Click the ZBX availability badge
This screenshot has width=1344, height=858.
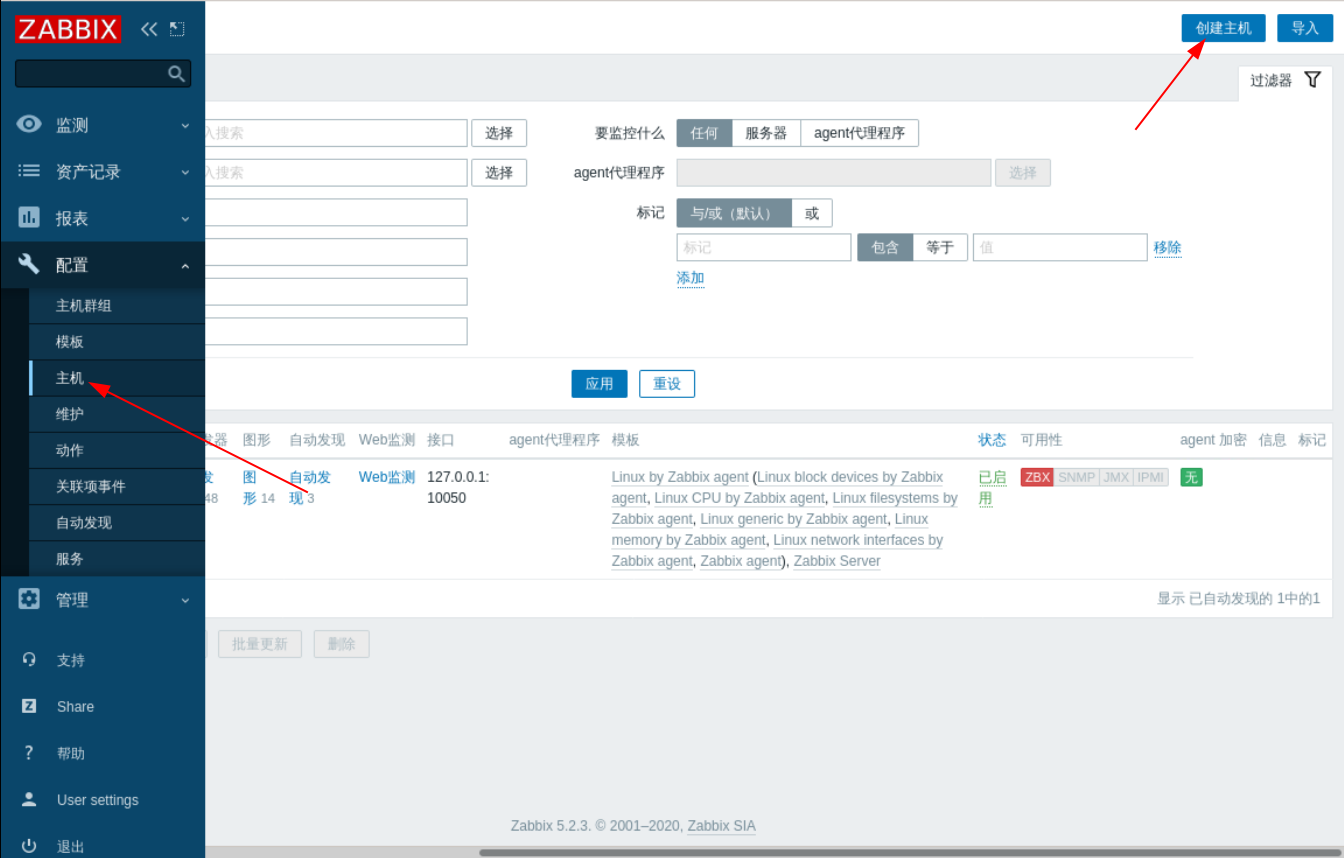click(1037, 477)
